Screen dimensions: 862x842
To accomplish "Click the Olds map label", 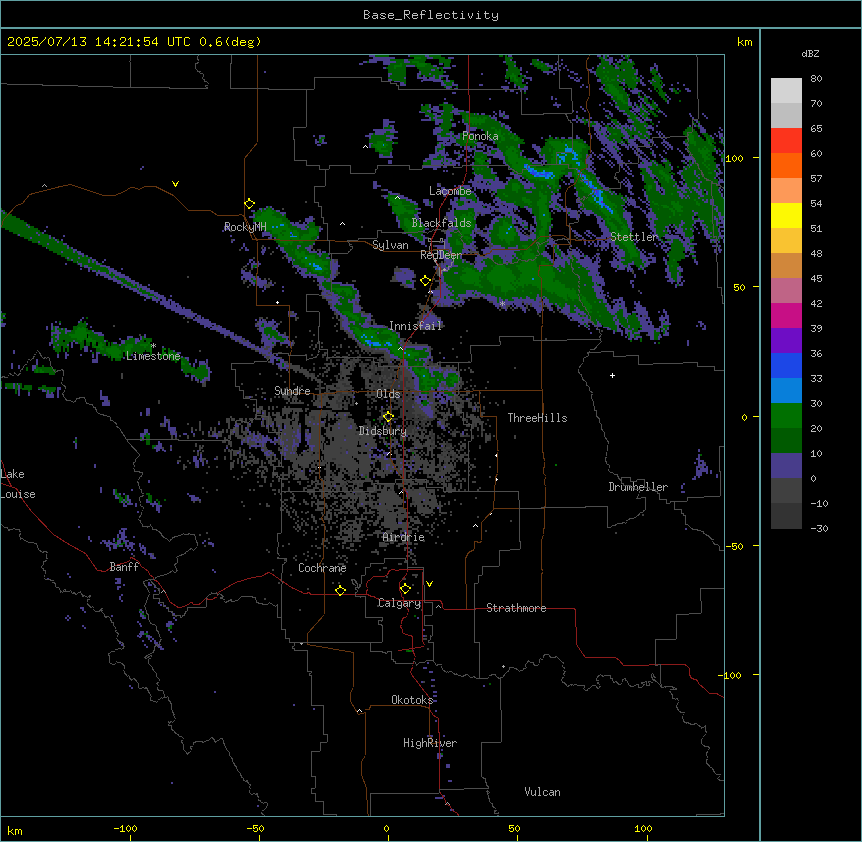I will [x=388, y=394].
